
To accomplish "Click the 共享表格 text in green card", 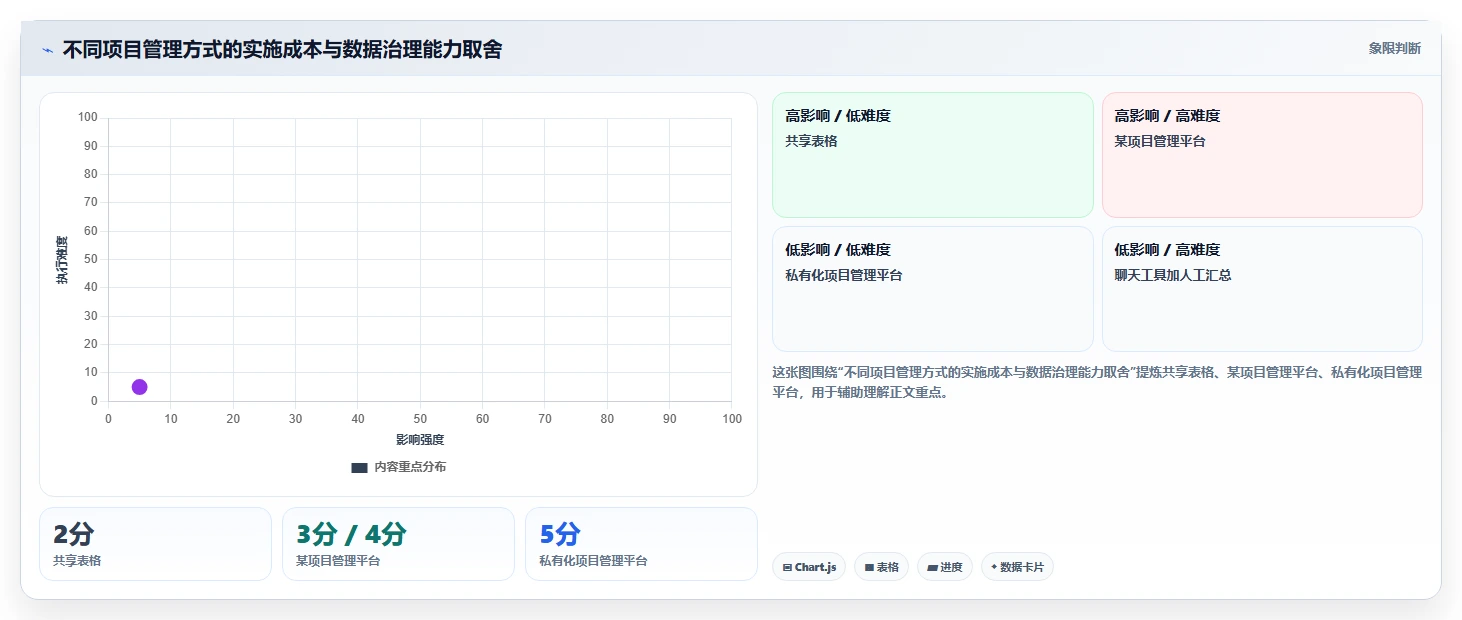I will point(812,141).
